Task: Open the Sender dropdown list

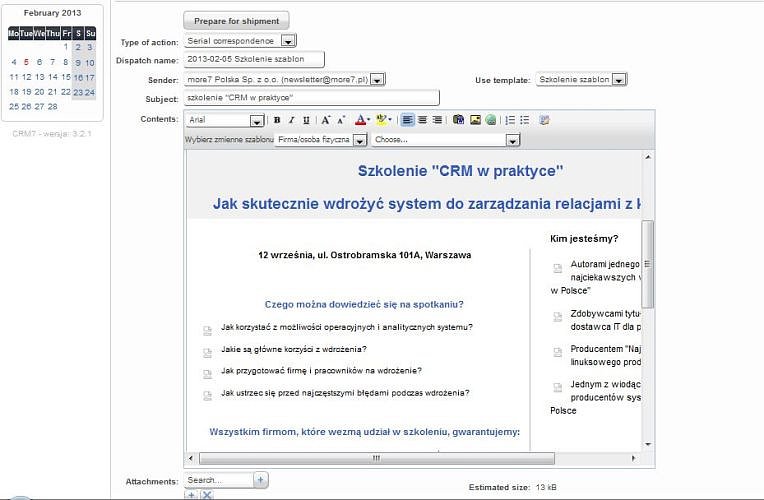Action: [x=377, y=79]
